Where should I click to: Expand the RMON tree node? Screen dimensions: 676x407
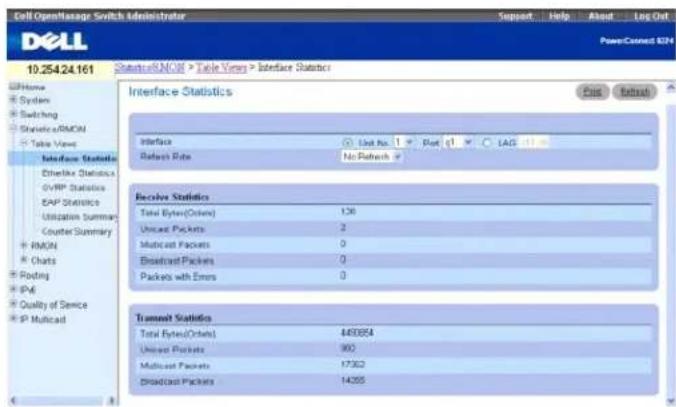tap(24, 245)
